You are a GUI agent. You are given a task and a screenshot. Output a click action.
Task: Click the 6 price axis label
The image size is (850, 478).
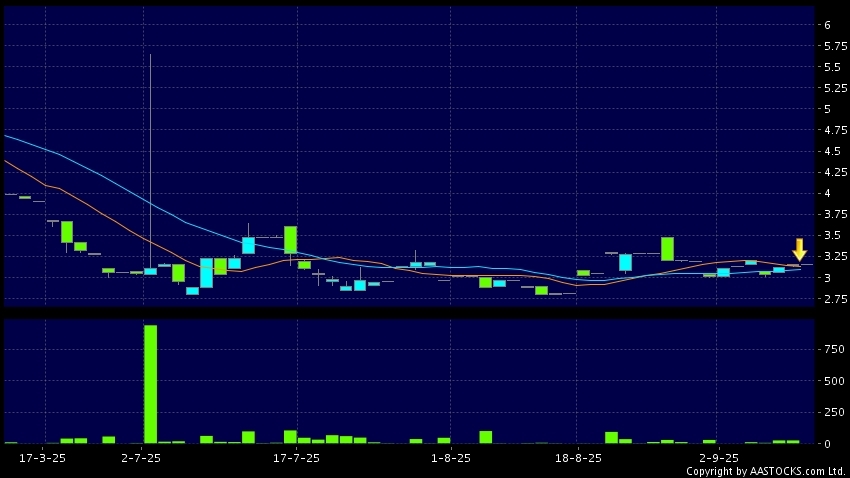(827, 25)
